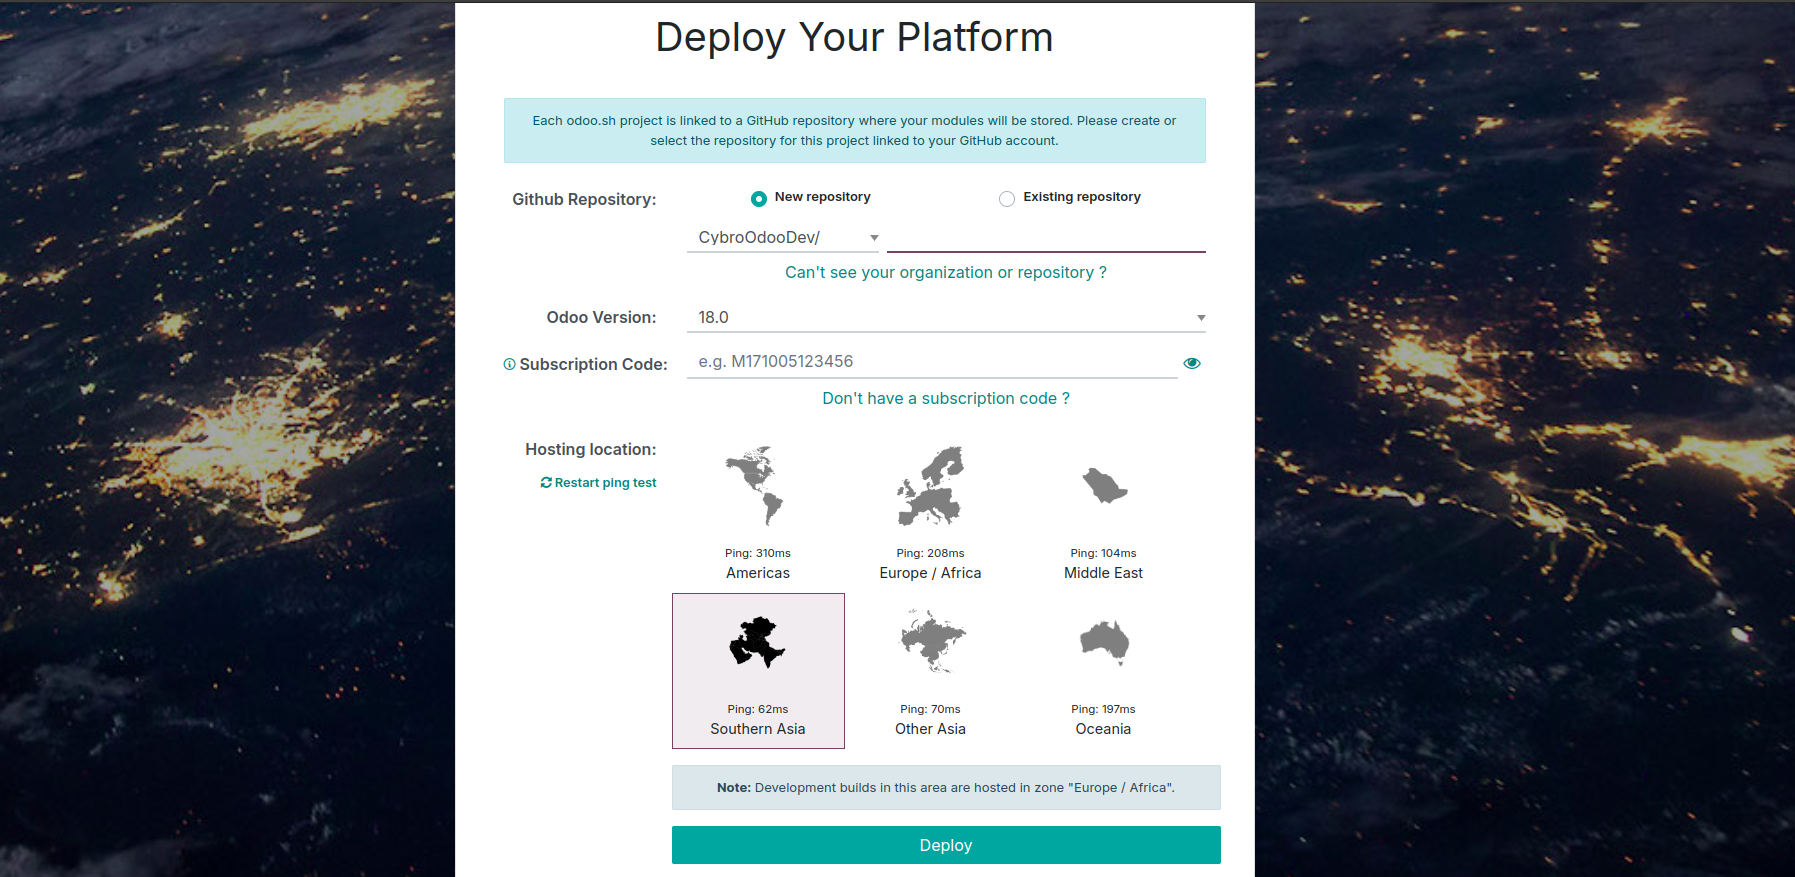Choose the Europe / Africa map icon
1795x877 pixels.
[x=930, y=486]
